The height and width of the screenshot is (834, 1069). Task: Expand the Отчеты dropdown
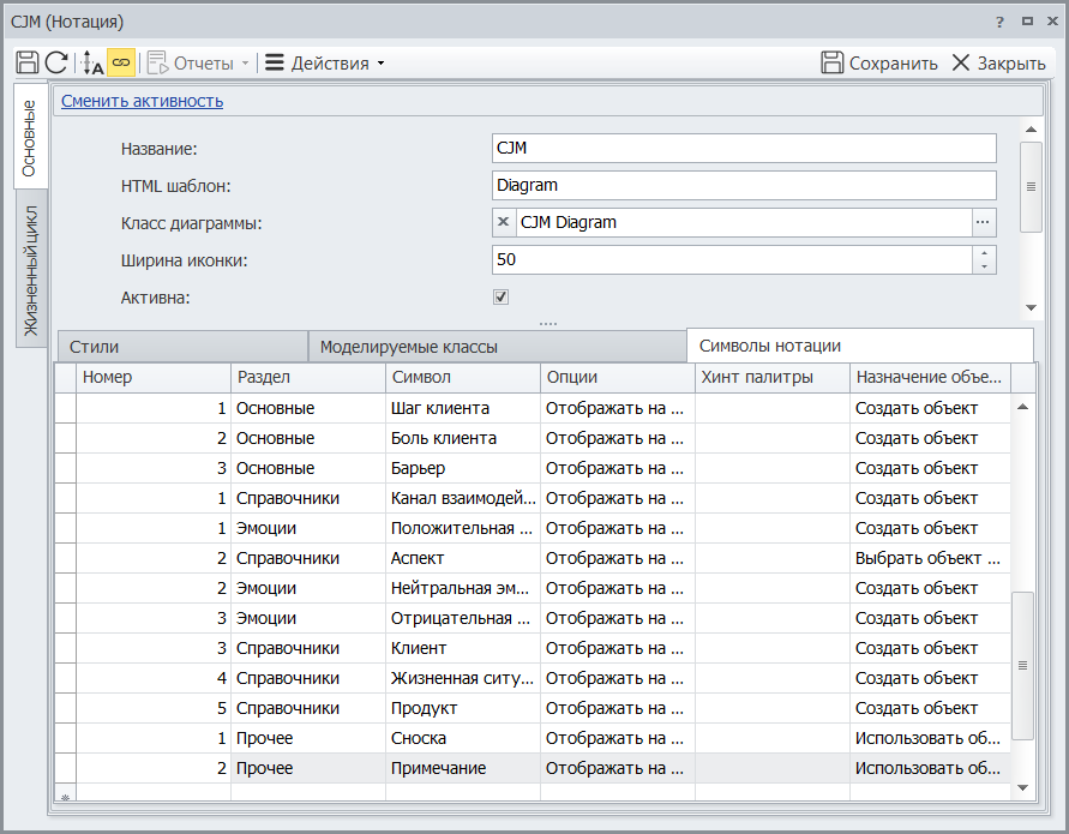click(244, 63)
